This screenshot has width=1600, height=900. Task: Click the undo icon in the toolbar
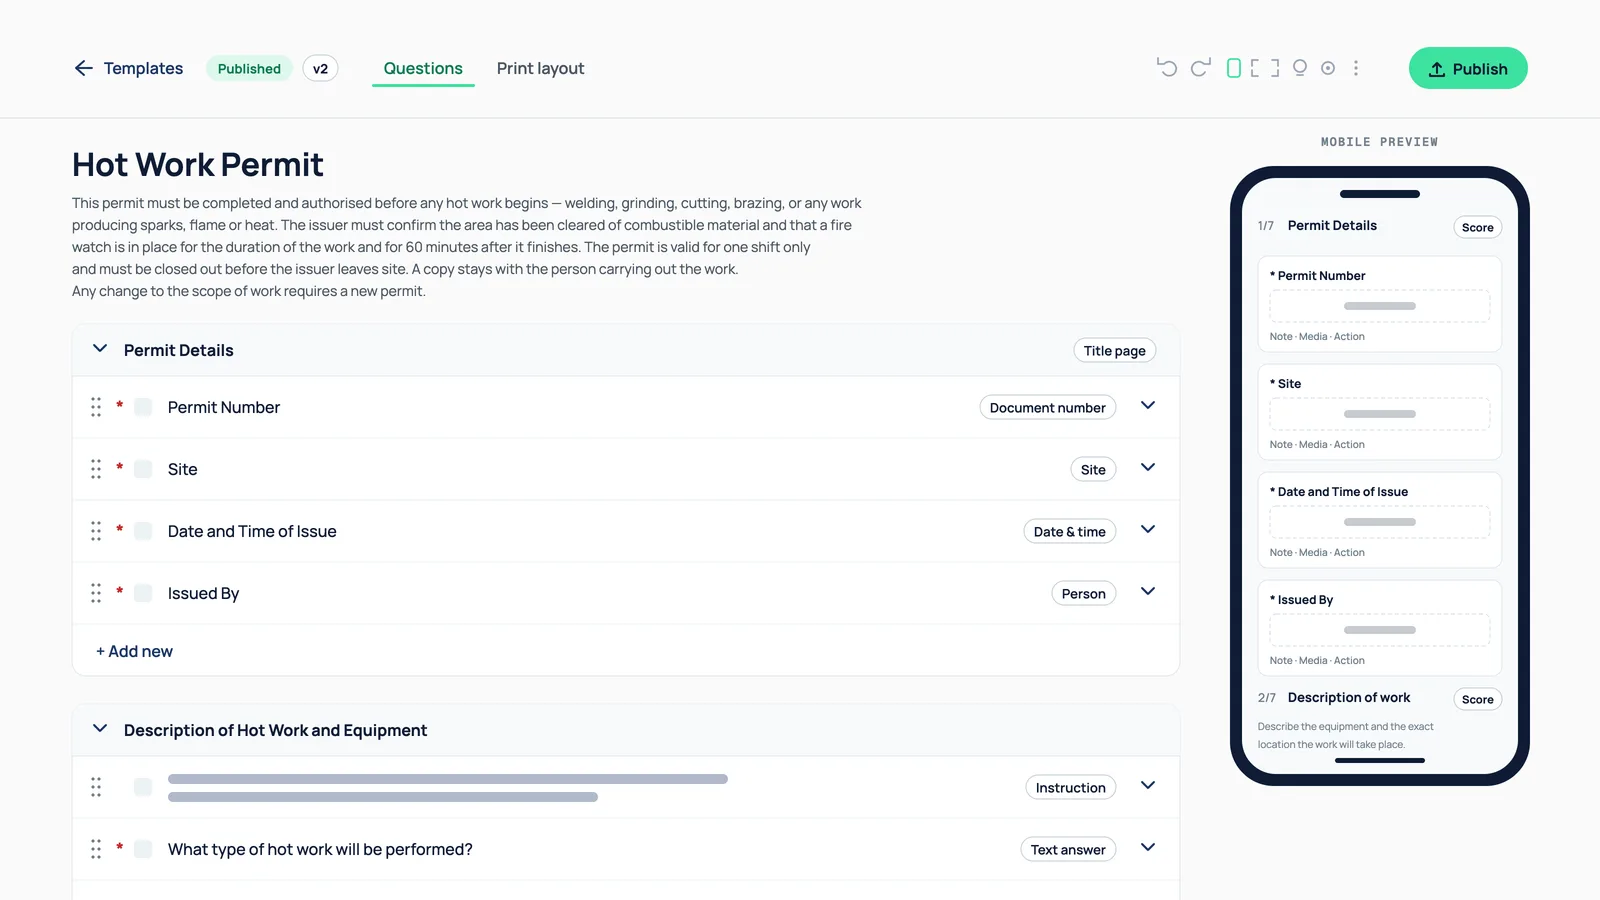pos(1166,68)
